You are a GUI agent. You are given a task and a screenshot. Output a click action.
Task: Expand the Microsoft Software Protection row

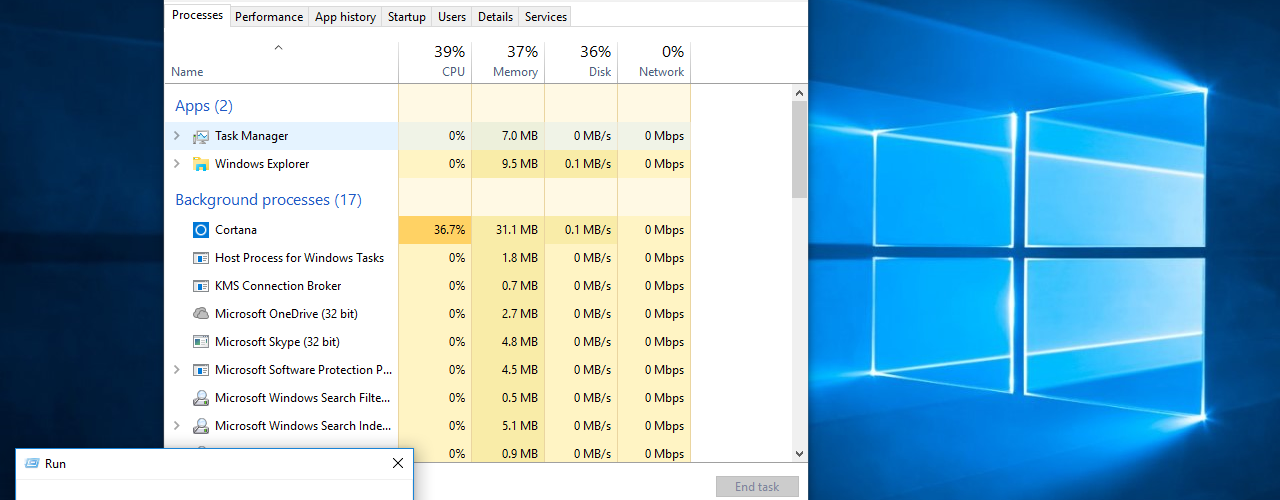point(177,370)
